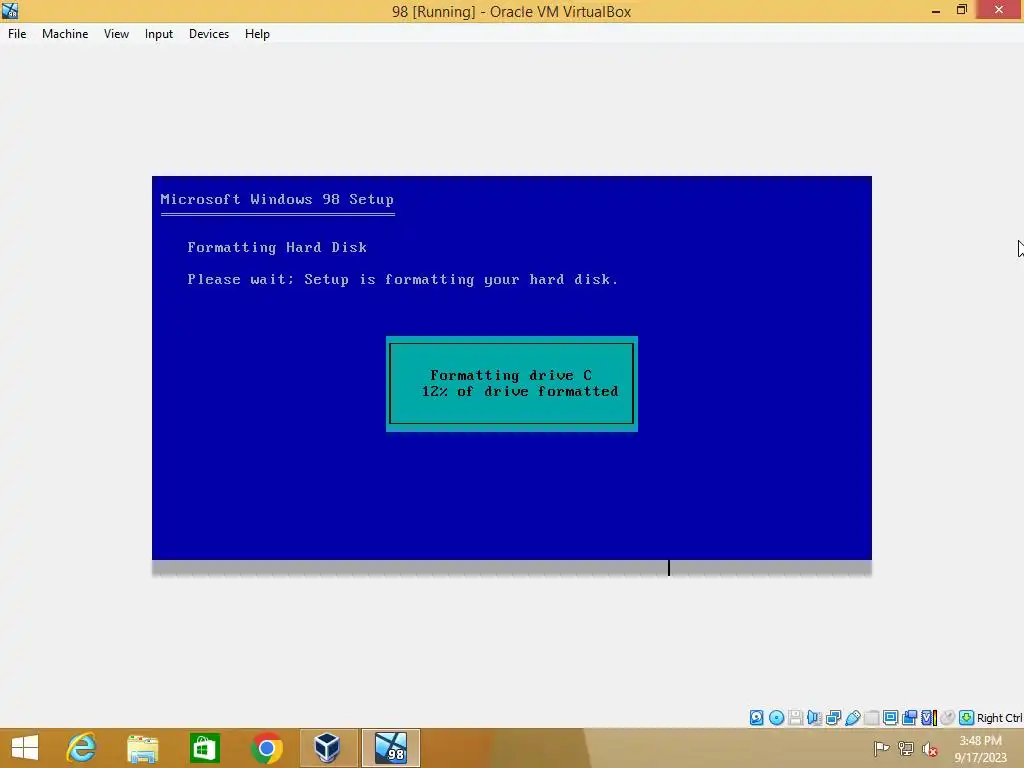Screen dimensions: 1024x768
Task: Click the display monitor indicator icon
Action: pyautogui.click(x=890, y=718)
